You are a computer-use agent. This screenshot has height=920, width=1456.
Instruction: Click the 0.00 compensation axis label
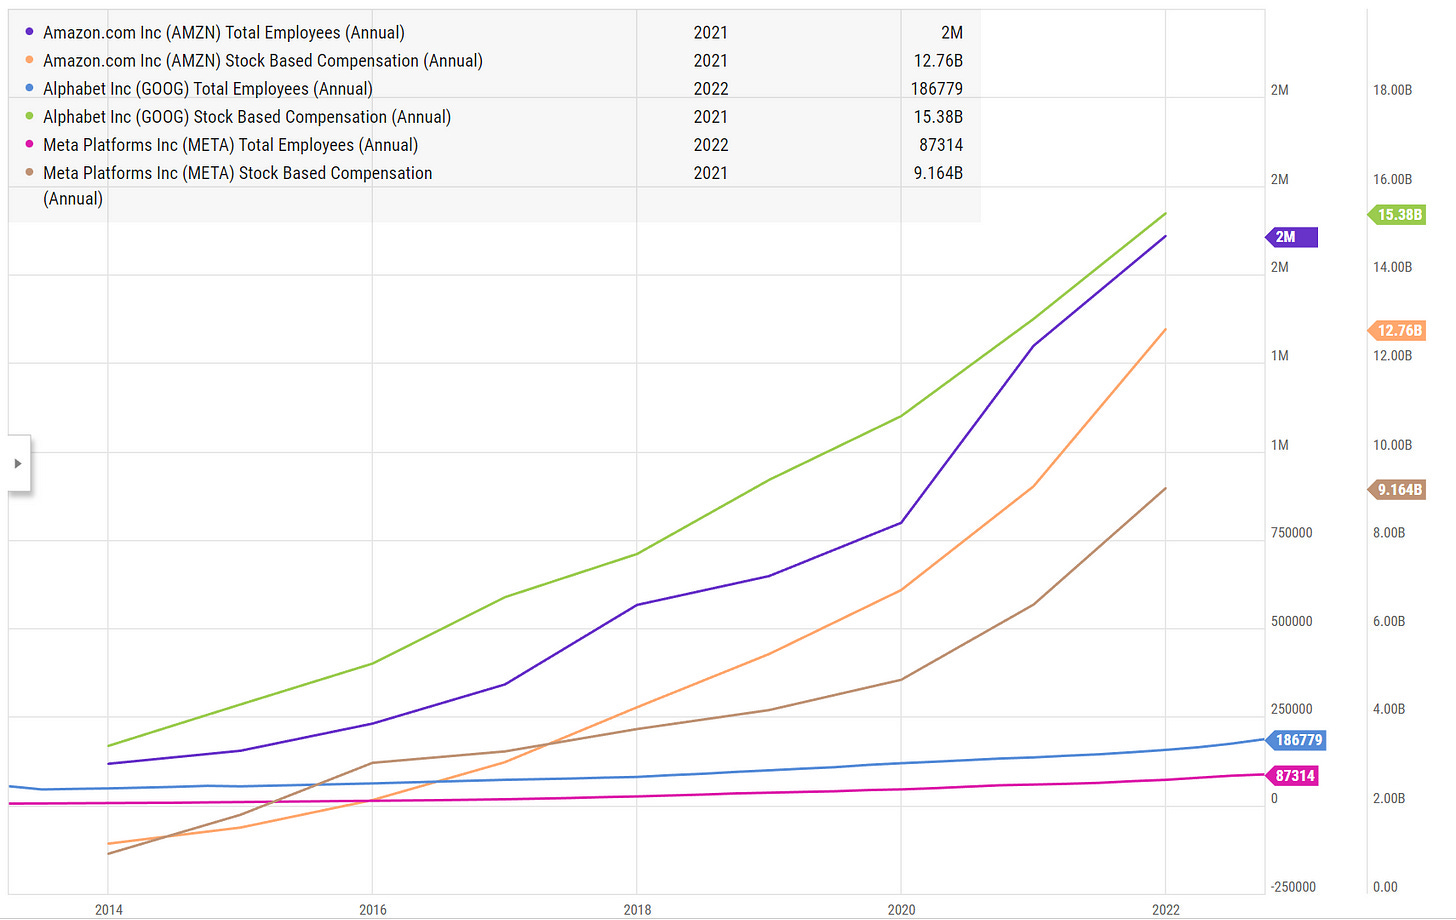[1386, 887]
